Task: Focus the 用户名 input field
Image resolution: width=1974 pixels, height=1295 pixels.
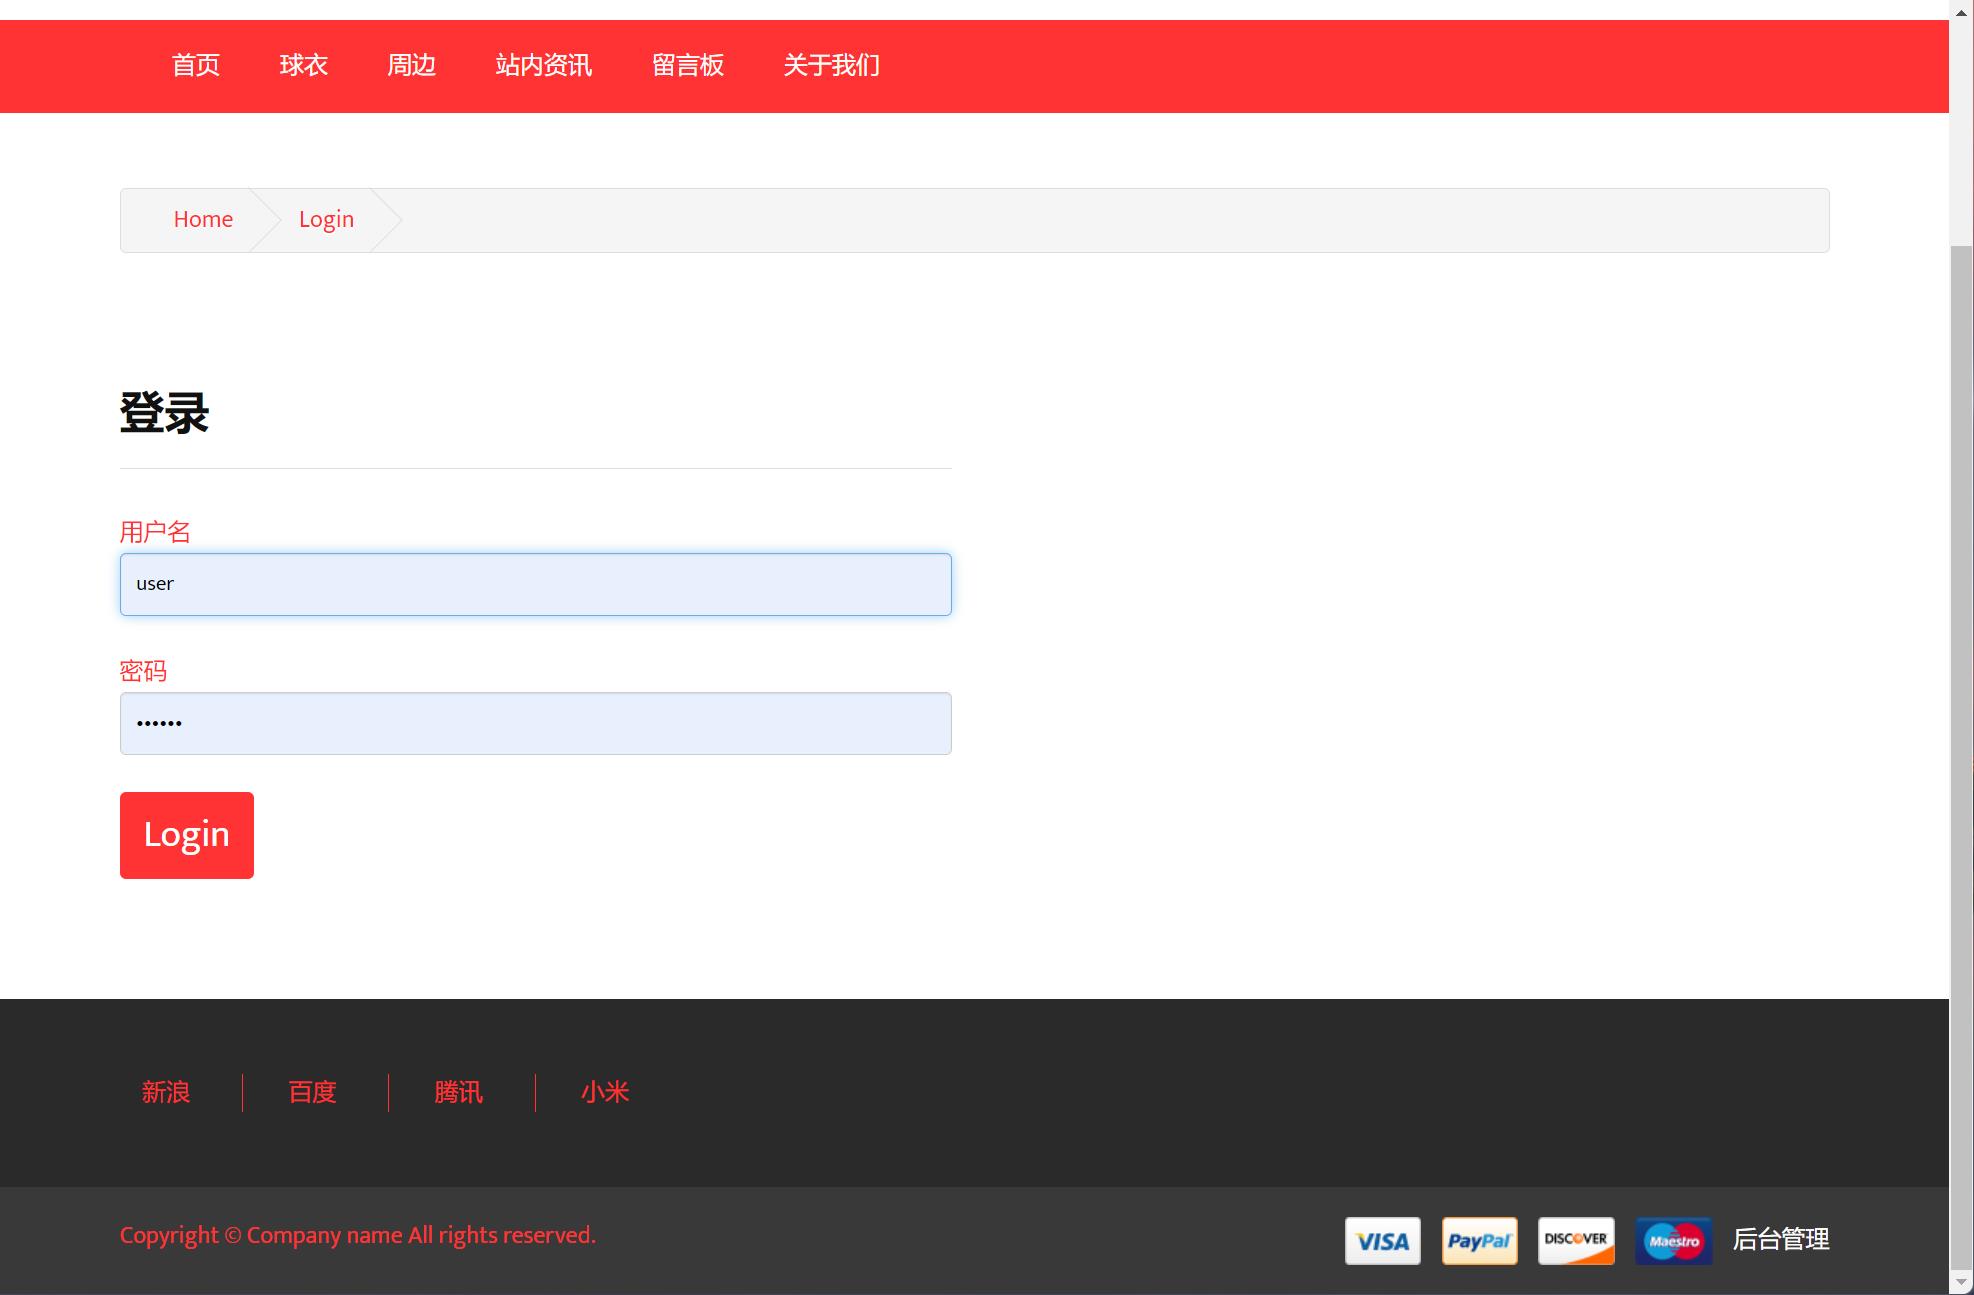Action: coord(535,584)
